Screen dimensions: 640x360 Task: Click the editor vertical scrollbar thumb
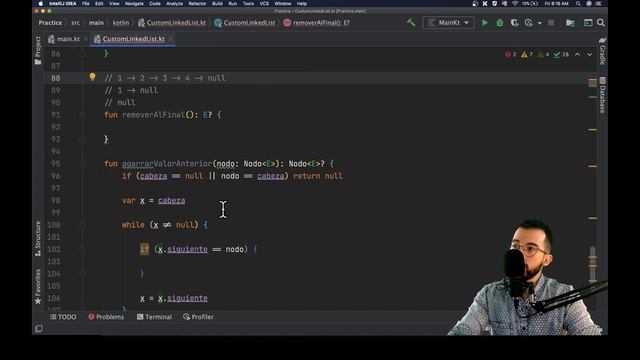point(593,264)
